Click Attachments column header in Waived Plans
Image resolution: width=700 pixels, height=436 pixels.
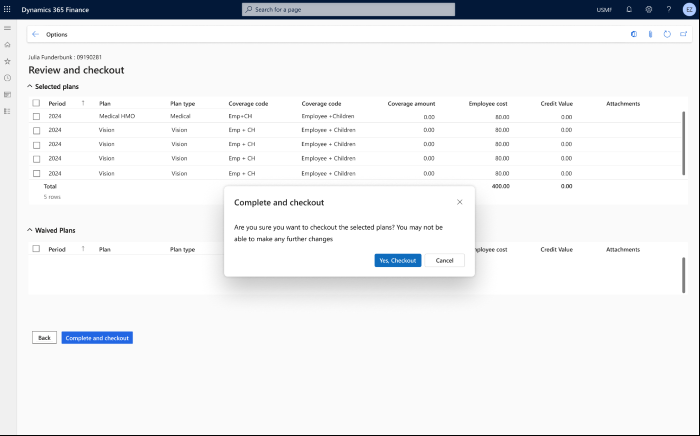623,249
